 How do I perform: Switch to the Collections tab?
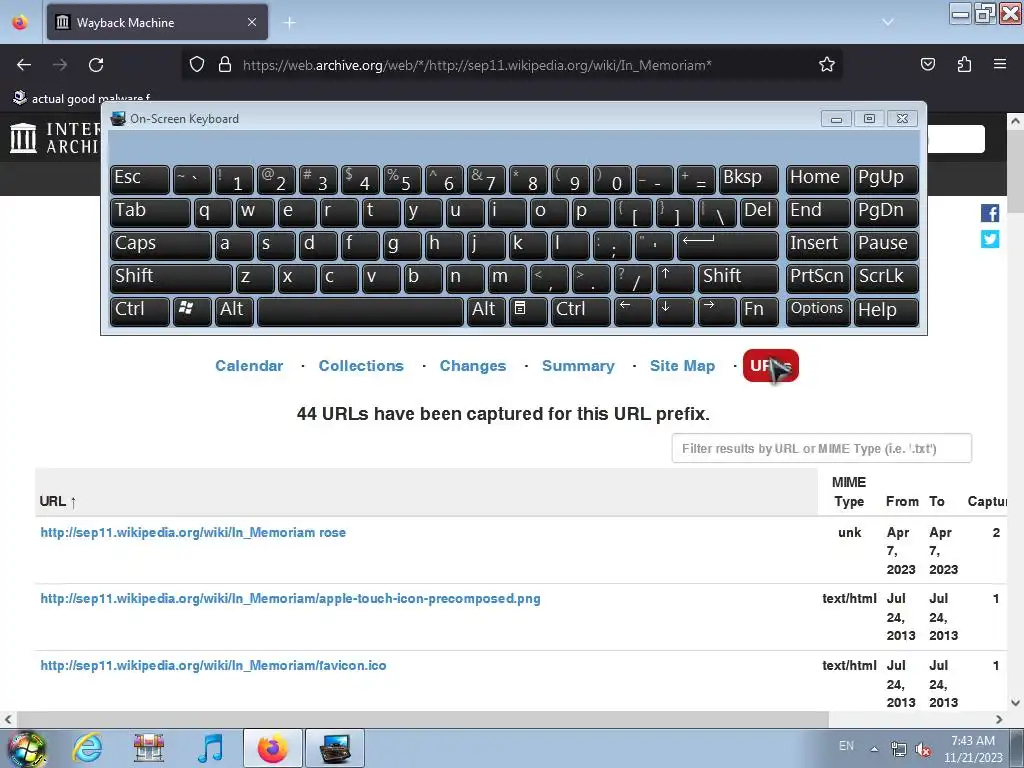pyautogui.click(x=361, y=366)
